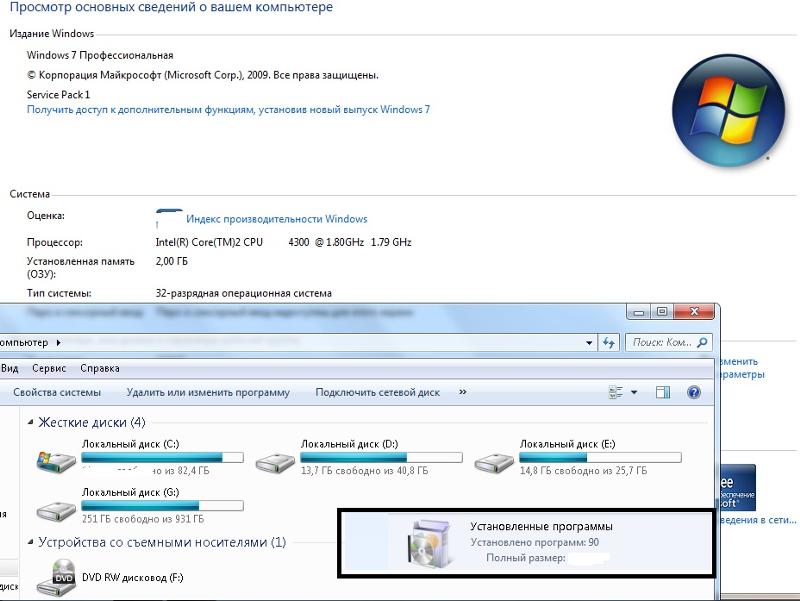Viewport: 800px width, 601px height.
Task: Select the text Установлено программ: 90
Action: tap(535, 542)
